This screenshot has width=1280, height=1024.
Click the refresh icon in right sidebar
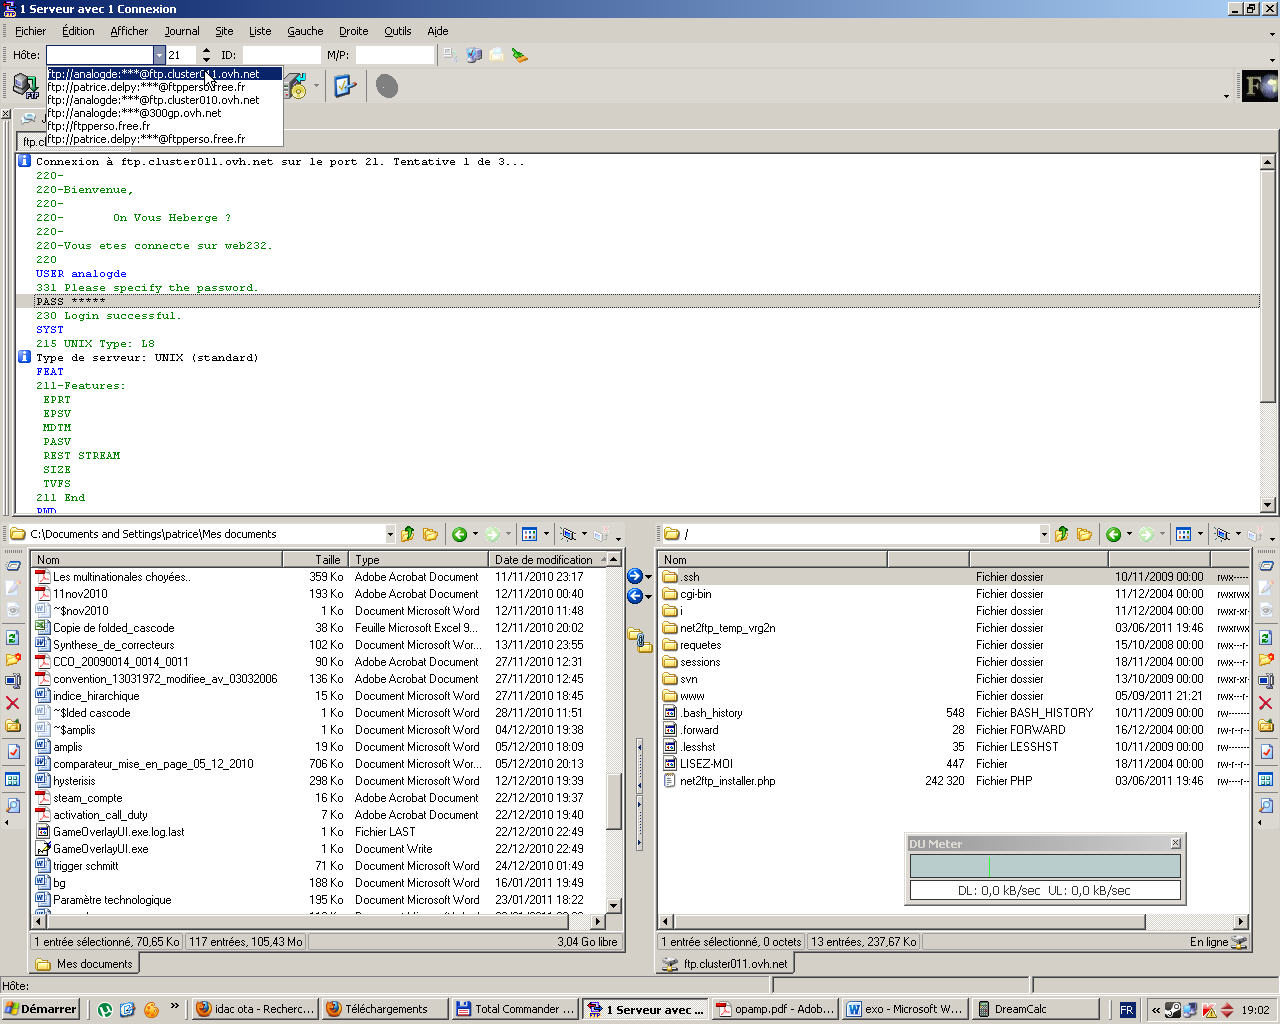[1265, 637]
